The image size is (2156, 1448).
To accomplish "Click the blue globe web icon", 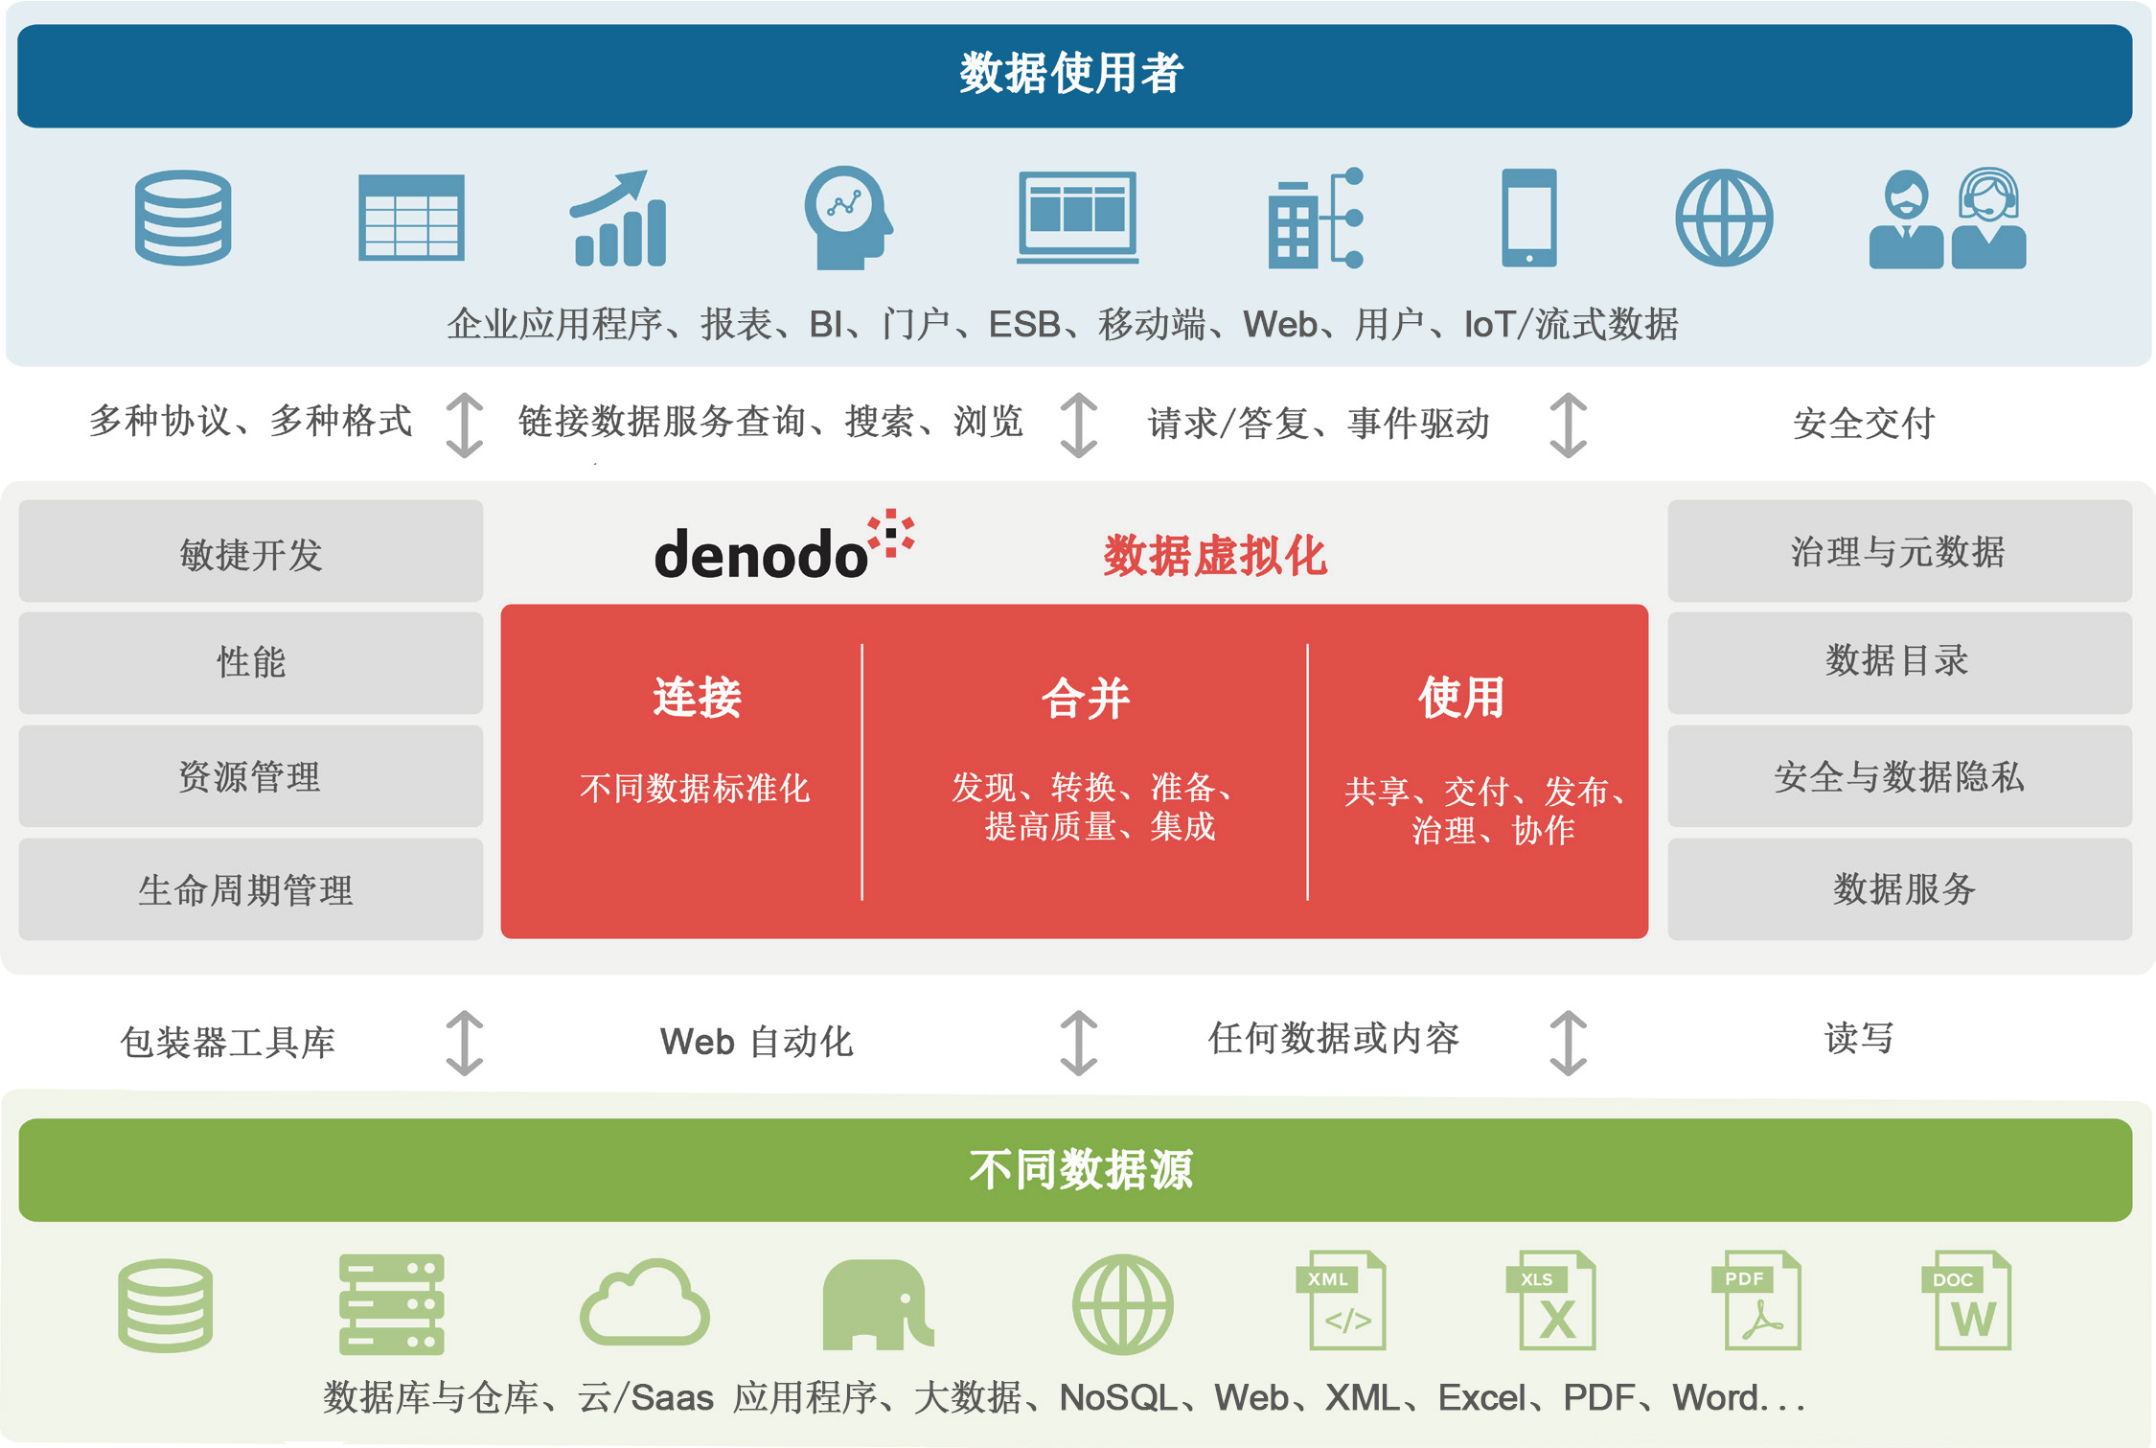I will (x=1724, y=218).
